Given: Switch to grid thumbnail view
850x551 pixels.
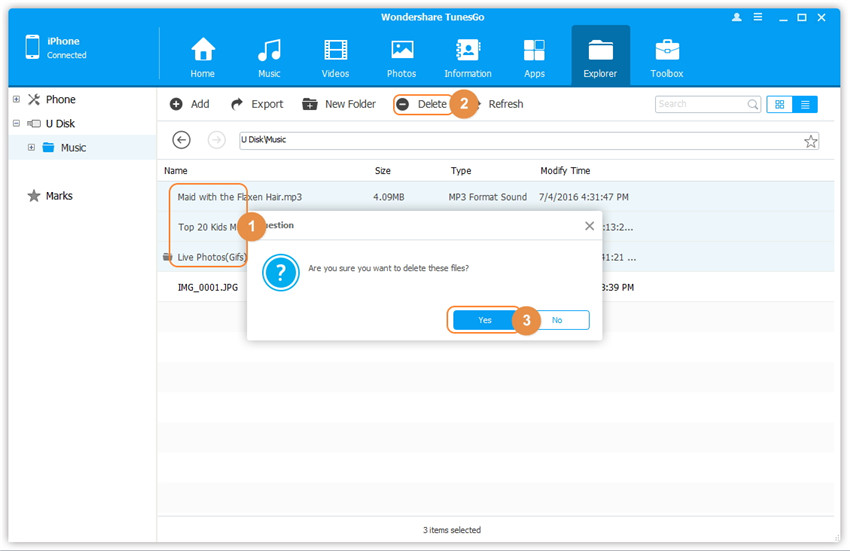Looking at the screenshot, I should 779,104.
